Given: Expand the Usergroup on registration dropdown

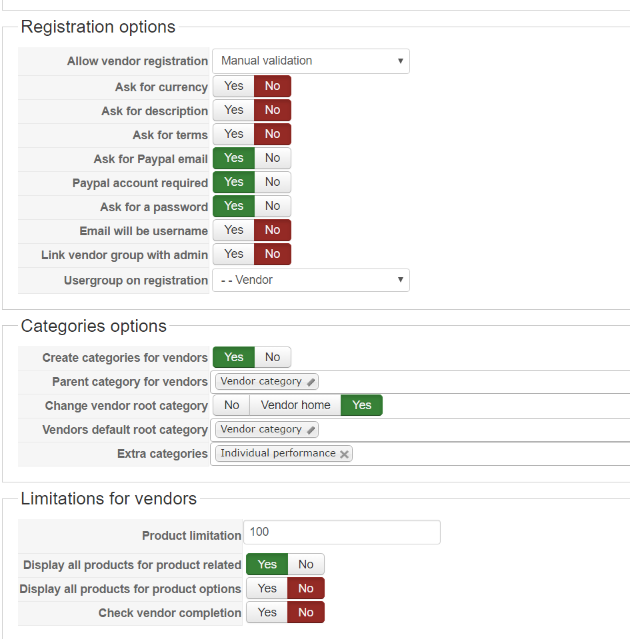Looking at the screenshot, I should pyautogui.click(x=311, y=280).
